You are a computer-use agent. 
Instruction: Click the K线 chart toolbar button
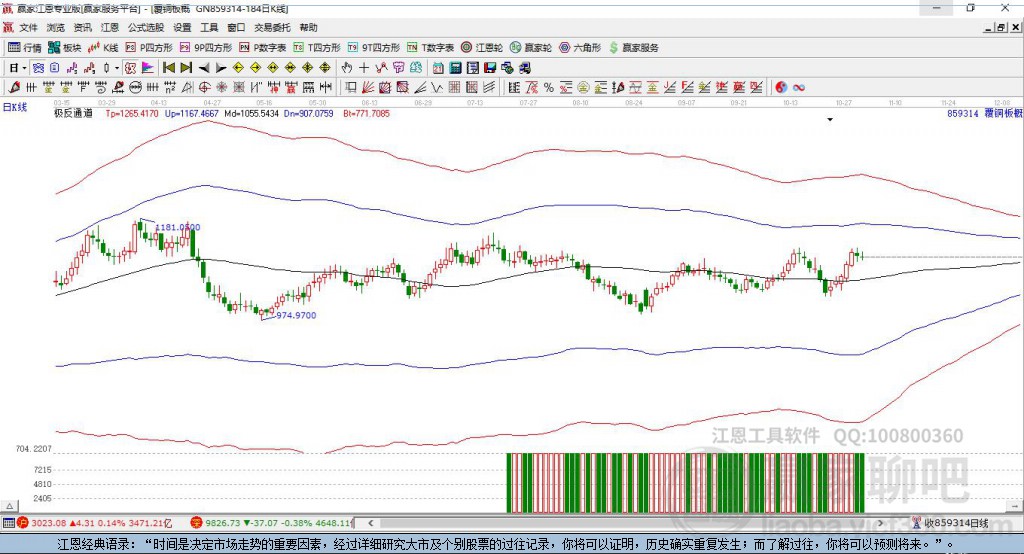(x=104, y=48)
